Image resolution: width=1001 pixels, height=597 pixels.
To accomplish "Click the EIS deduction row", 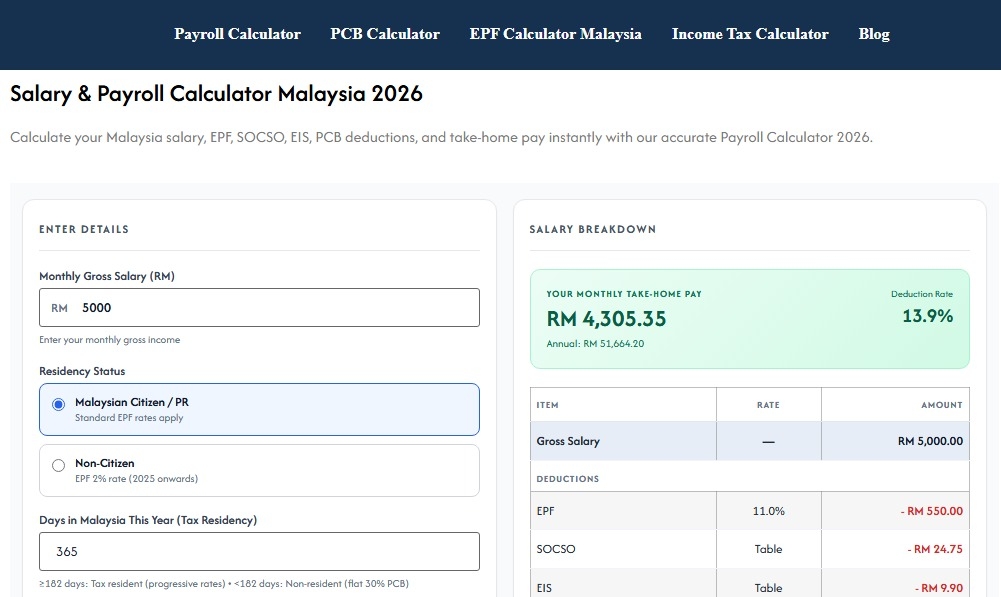I will 749,585.
